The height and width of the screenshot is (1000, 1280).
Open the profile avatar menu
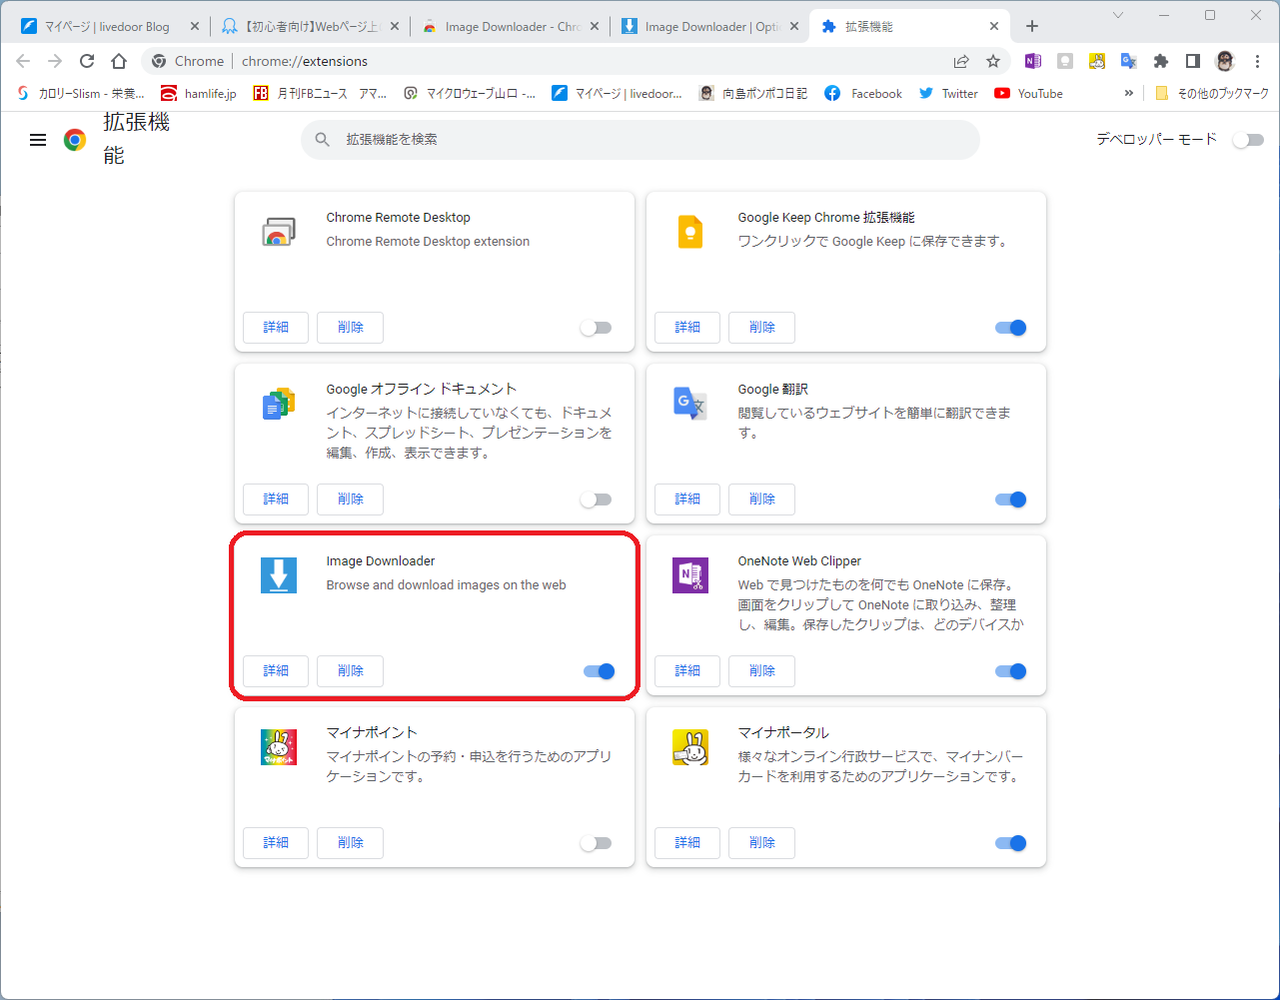[1225, 61]
